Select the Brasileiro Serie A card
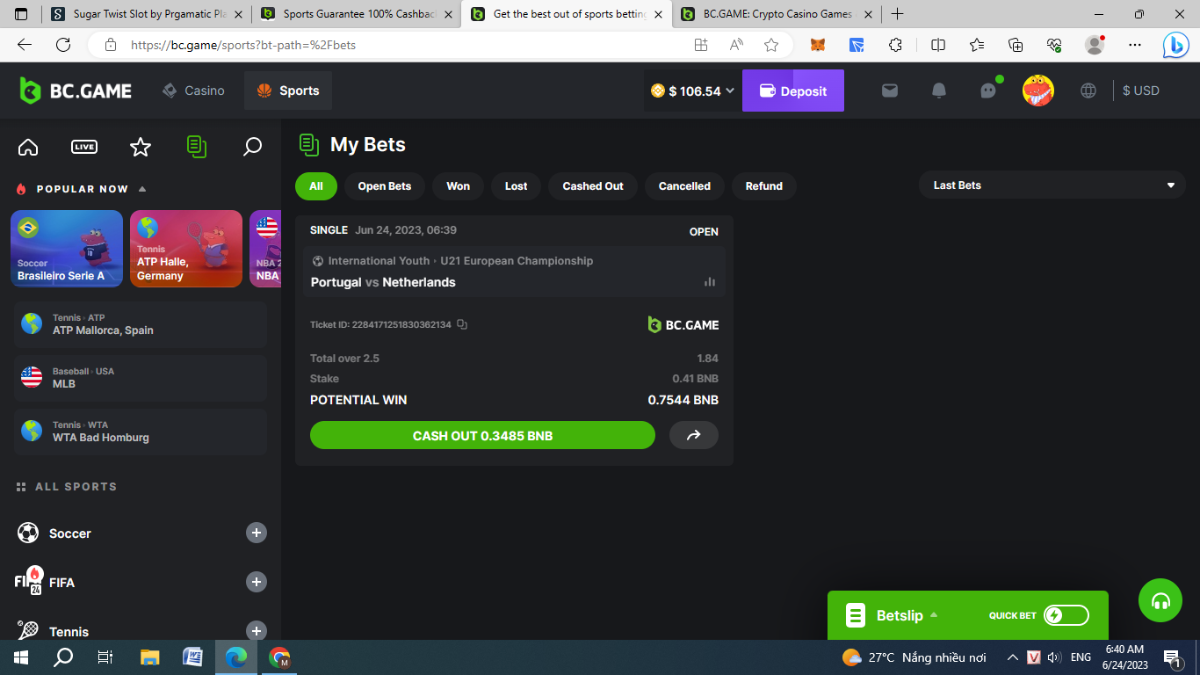Screen dimensions: 1200x675 click(x=66, y=249)
